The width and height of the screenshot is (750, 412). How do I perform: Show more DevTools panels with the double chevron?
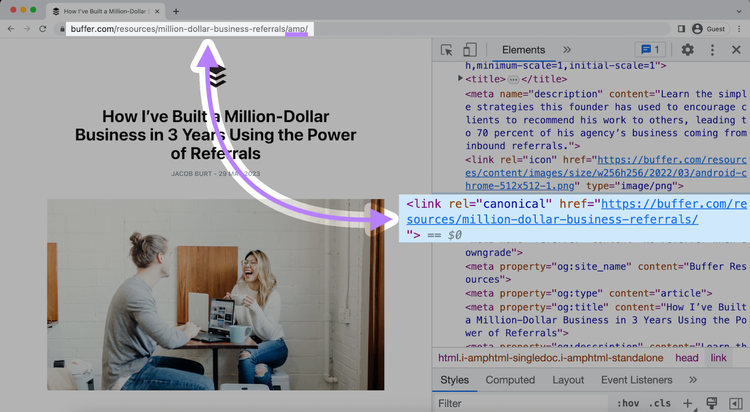coord(567,50)
